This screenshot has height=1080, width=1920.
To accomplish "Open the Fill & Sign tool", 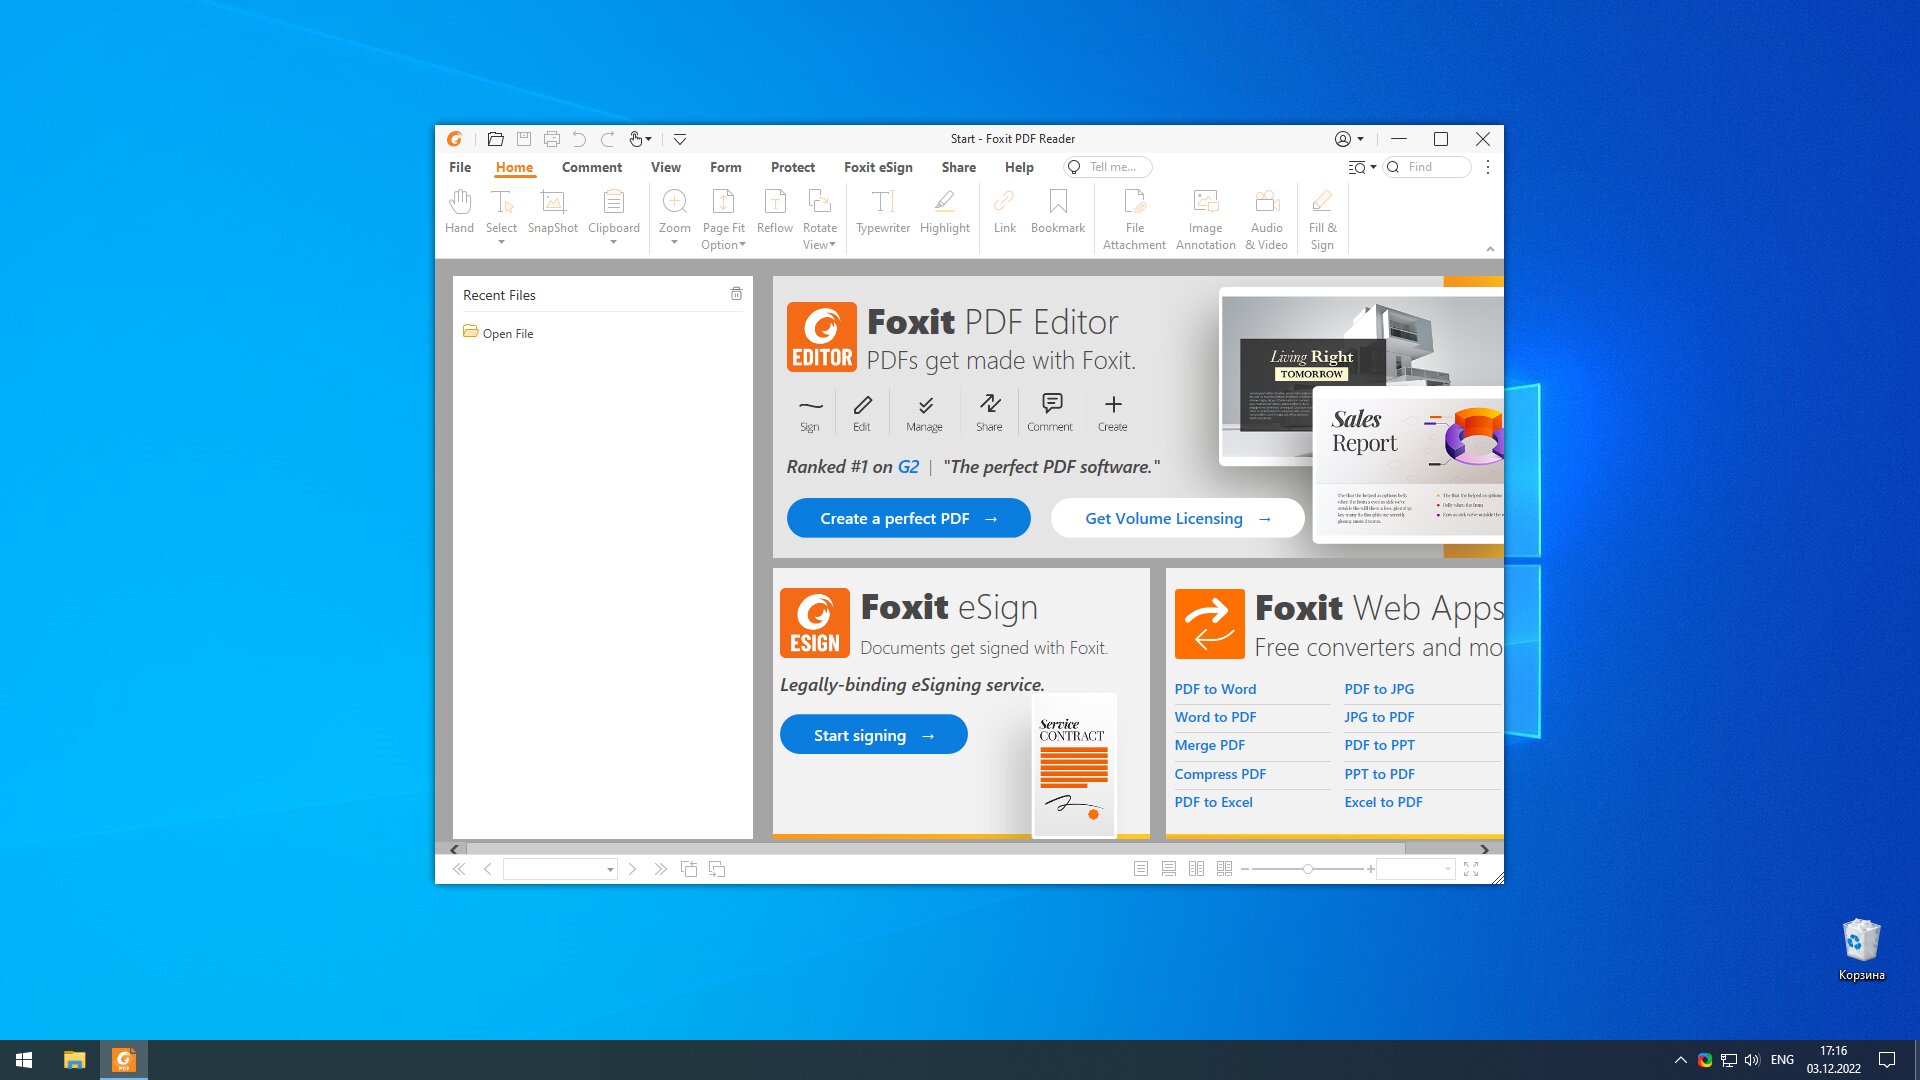I will point(1322,220).
